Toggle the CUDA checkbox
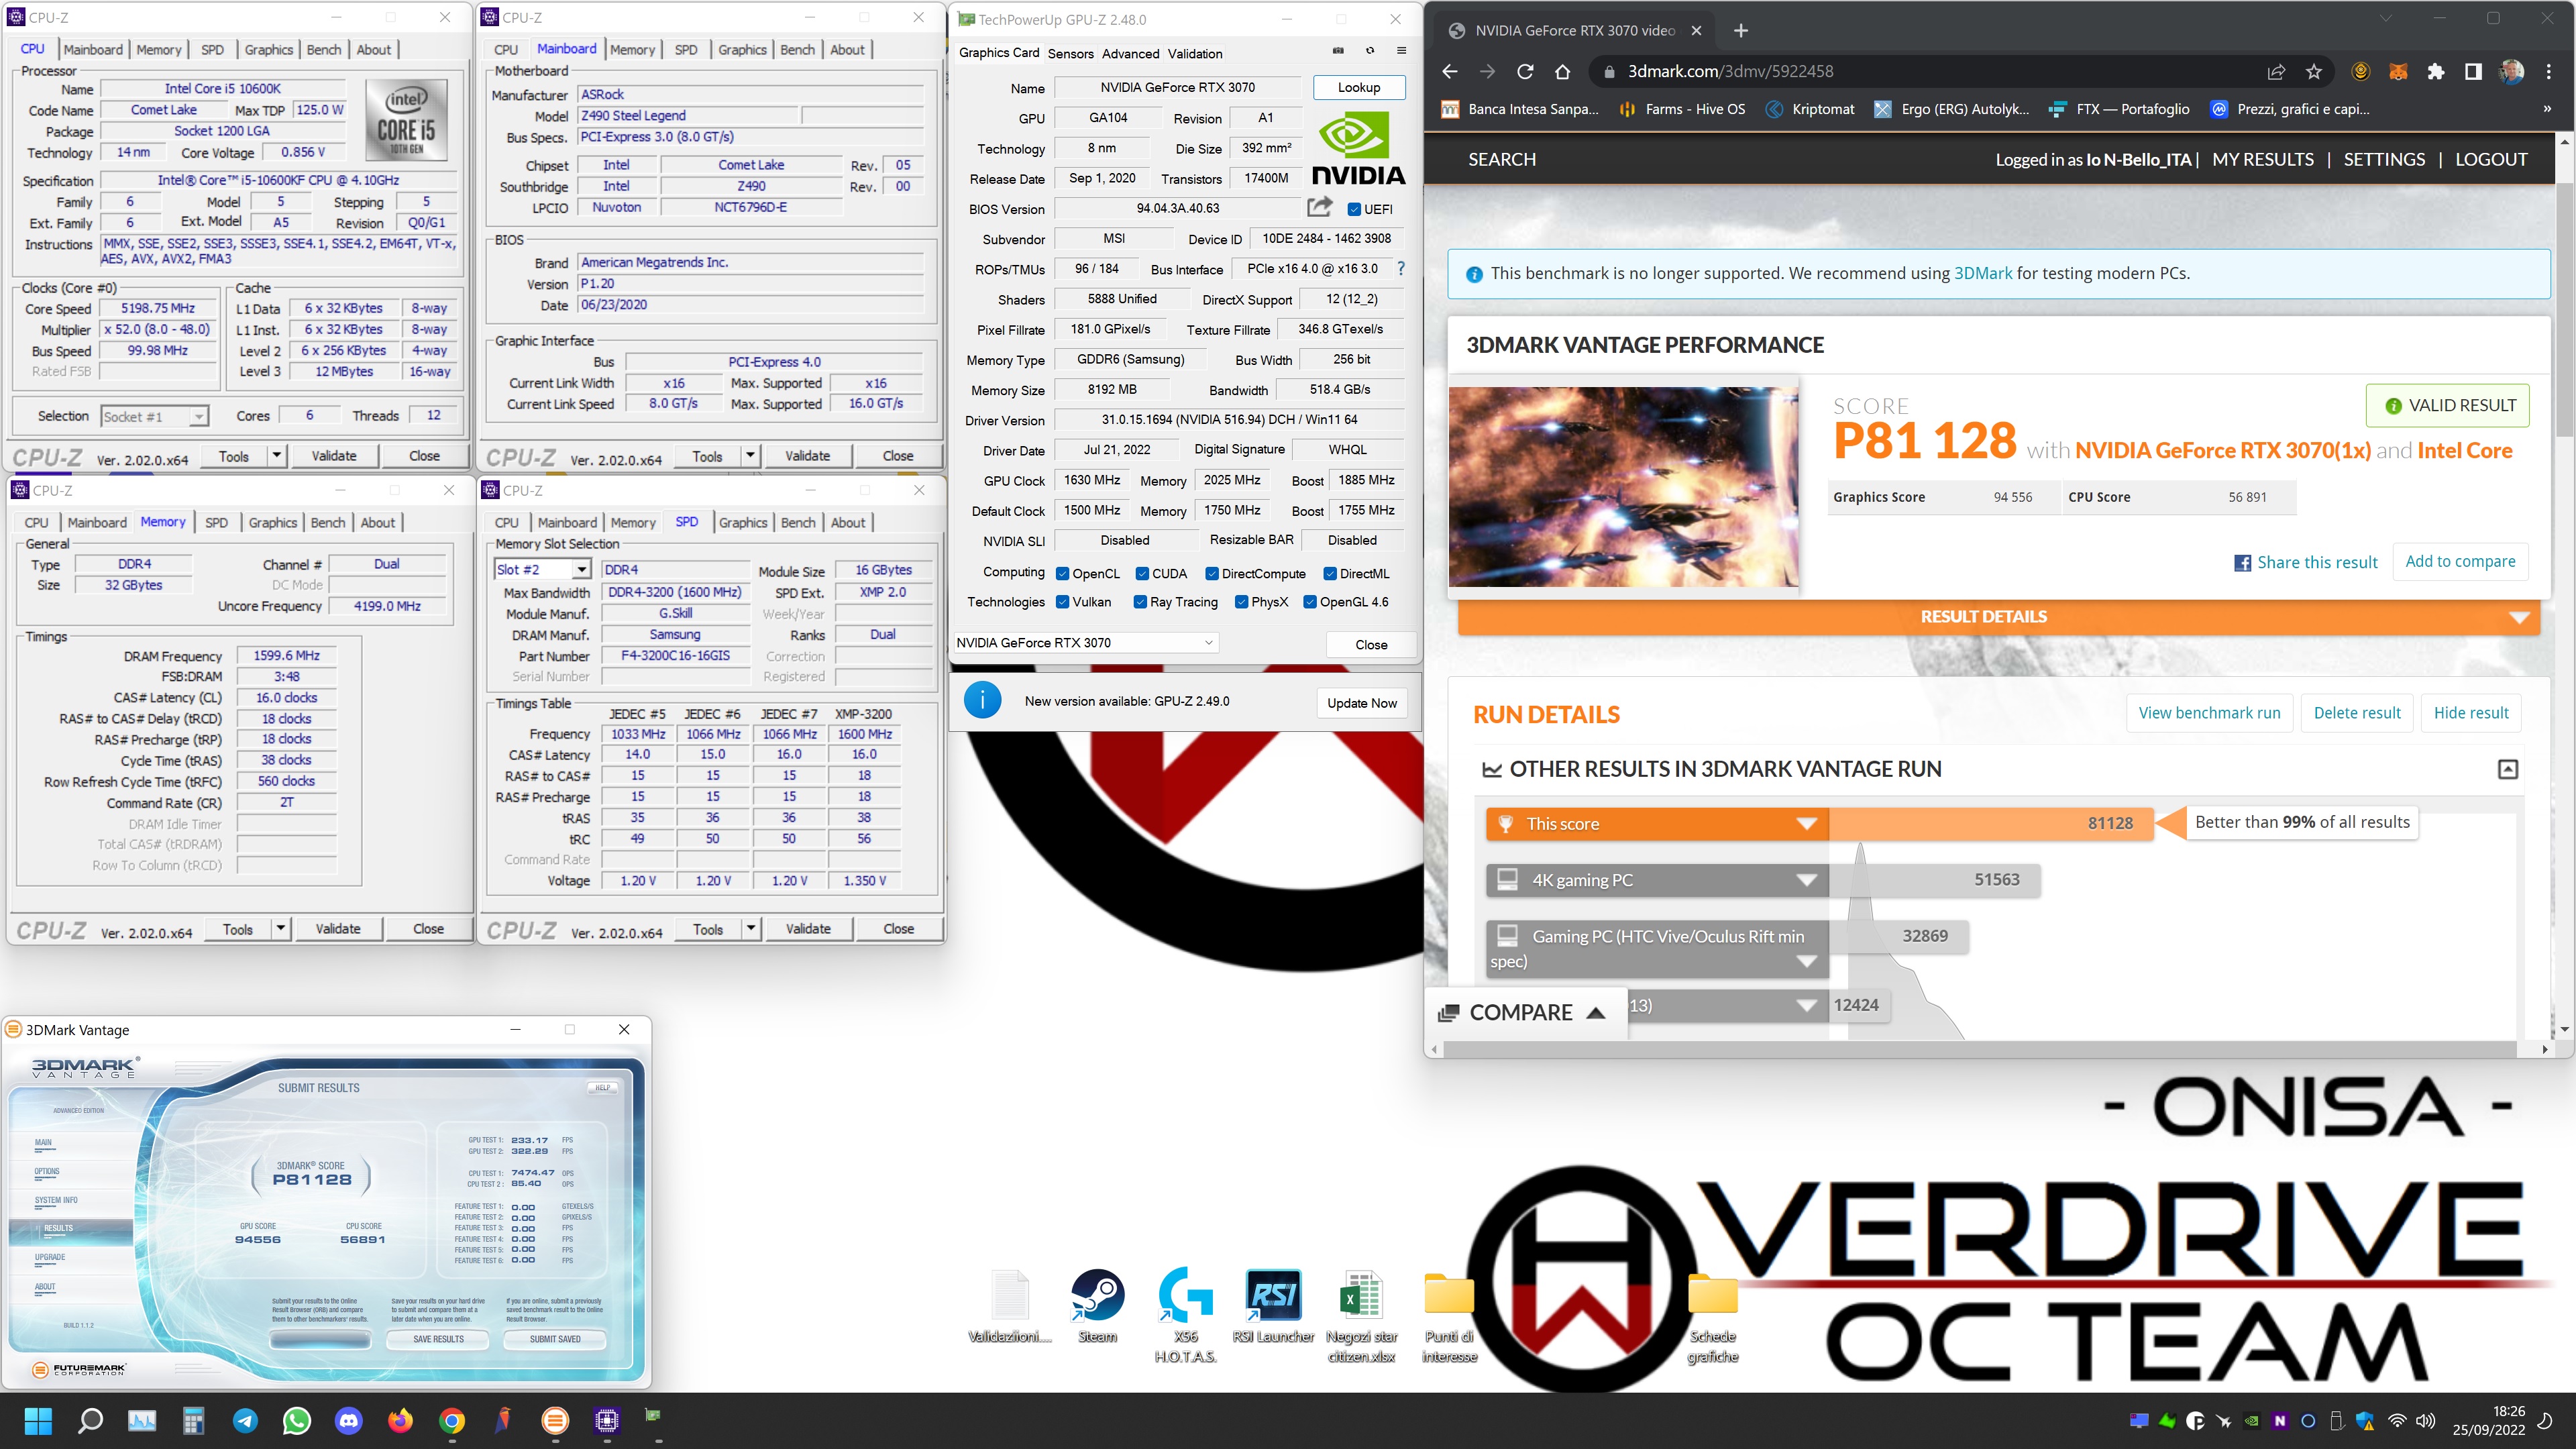The height and width of the screenshot is (1449, 2576). point(1142,573)
